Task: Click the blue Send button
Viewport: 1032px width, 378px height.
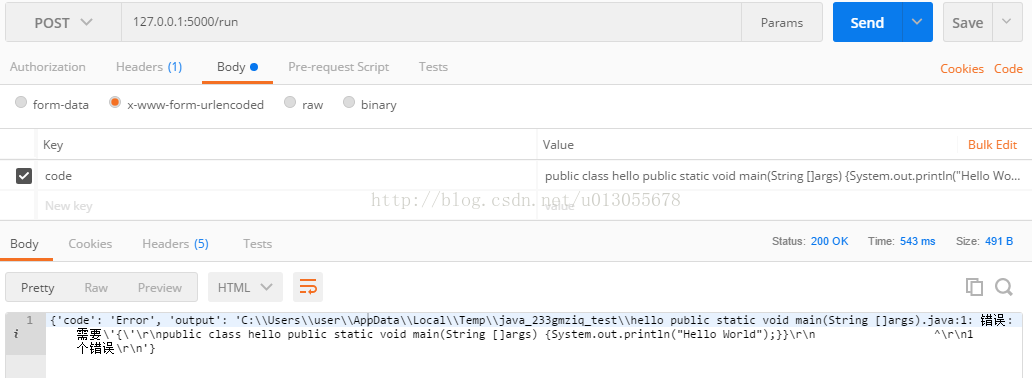Action: [867, 22]
